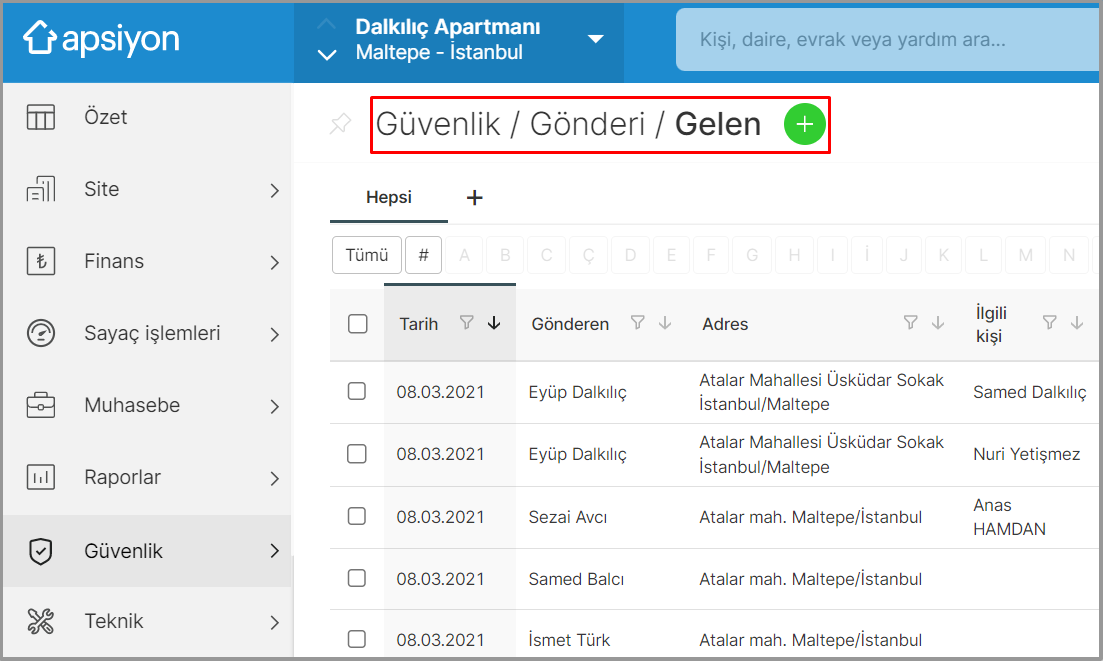1103x661 pixels.
Task: Check the row for Nuri Yetişmez recipient
Action: 357,454
